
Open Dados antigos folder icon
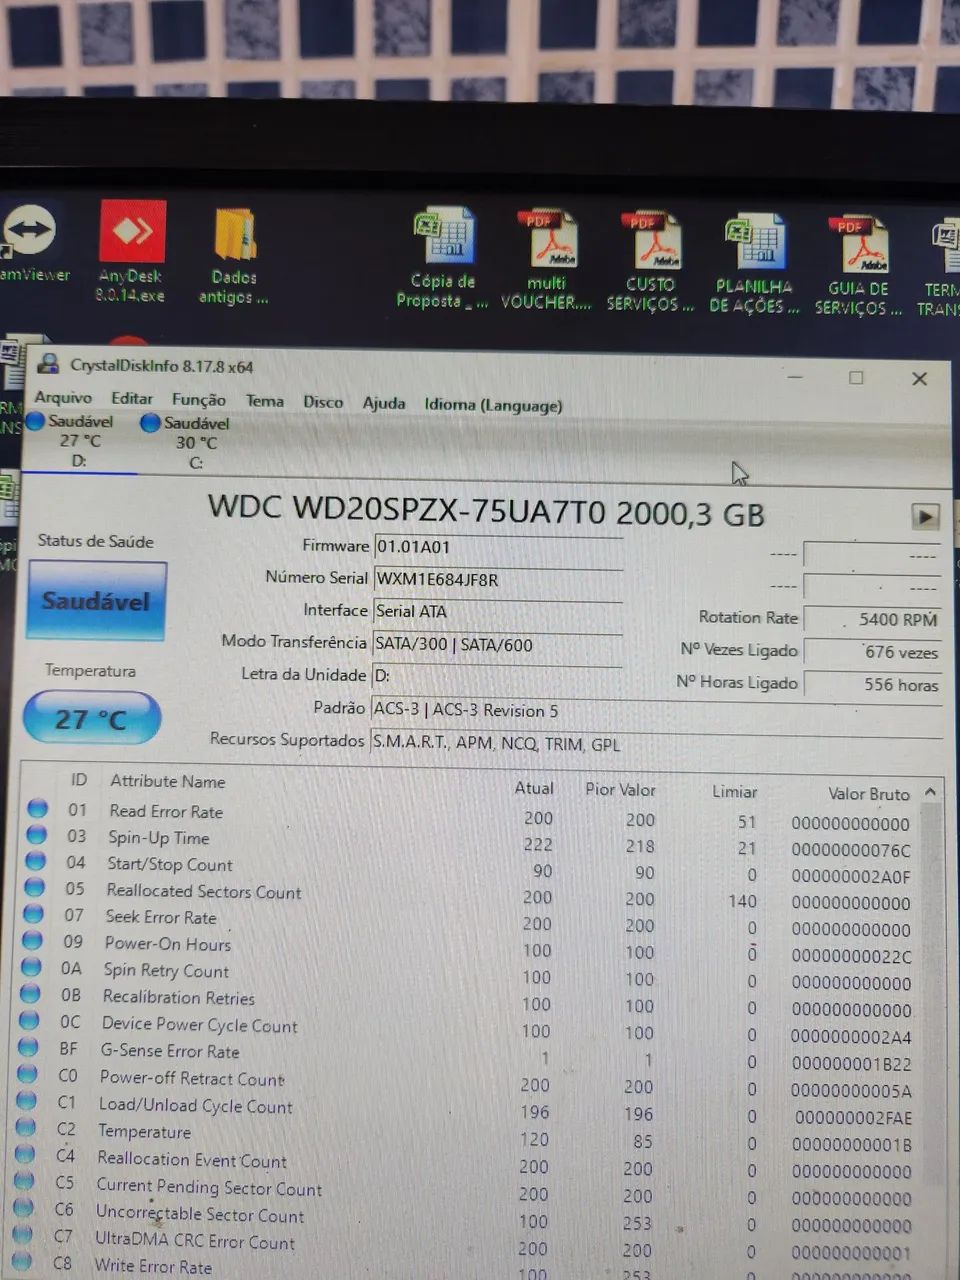[x=234, y=256]
